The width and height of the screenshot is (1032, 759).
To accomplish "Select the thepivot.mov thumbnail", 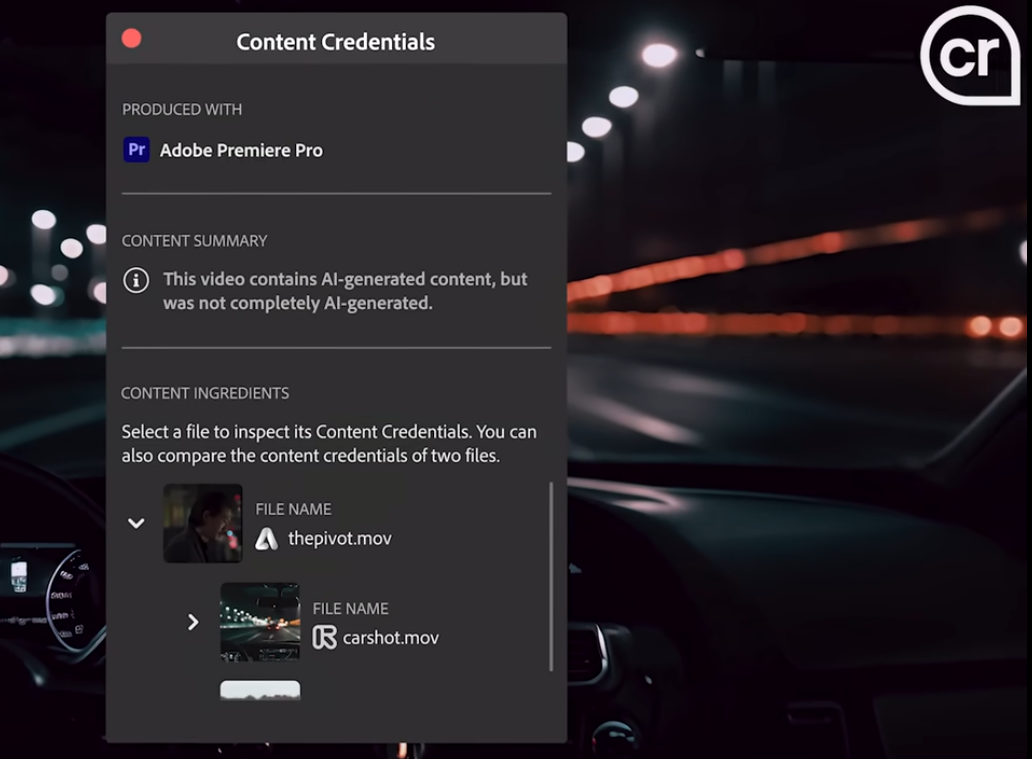I will click(x=203, y=523).
